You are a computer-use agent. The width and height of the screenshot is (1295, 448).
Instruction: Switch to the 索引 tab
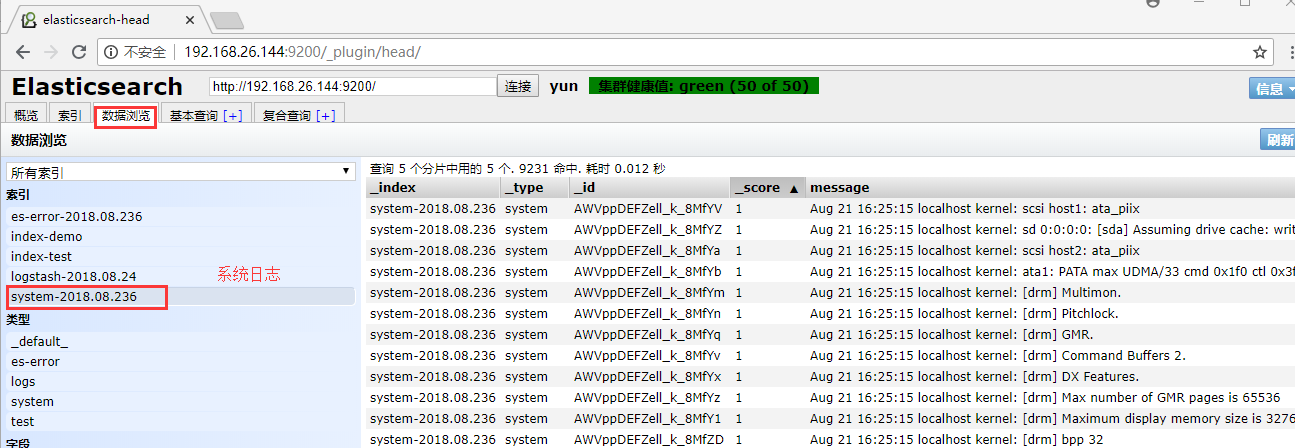tap(69, 116)
